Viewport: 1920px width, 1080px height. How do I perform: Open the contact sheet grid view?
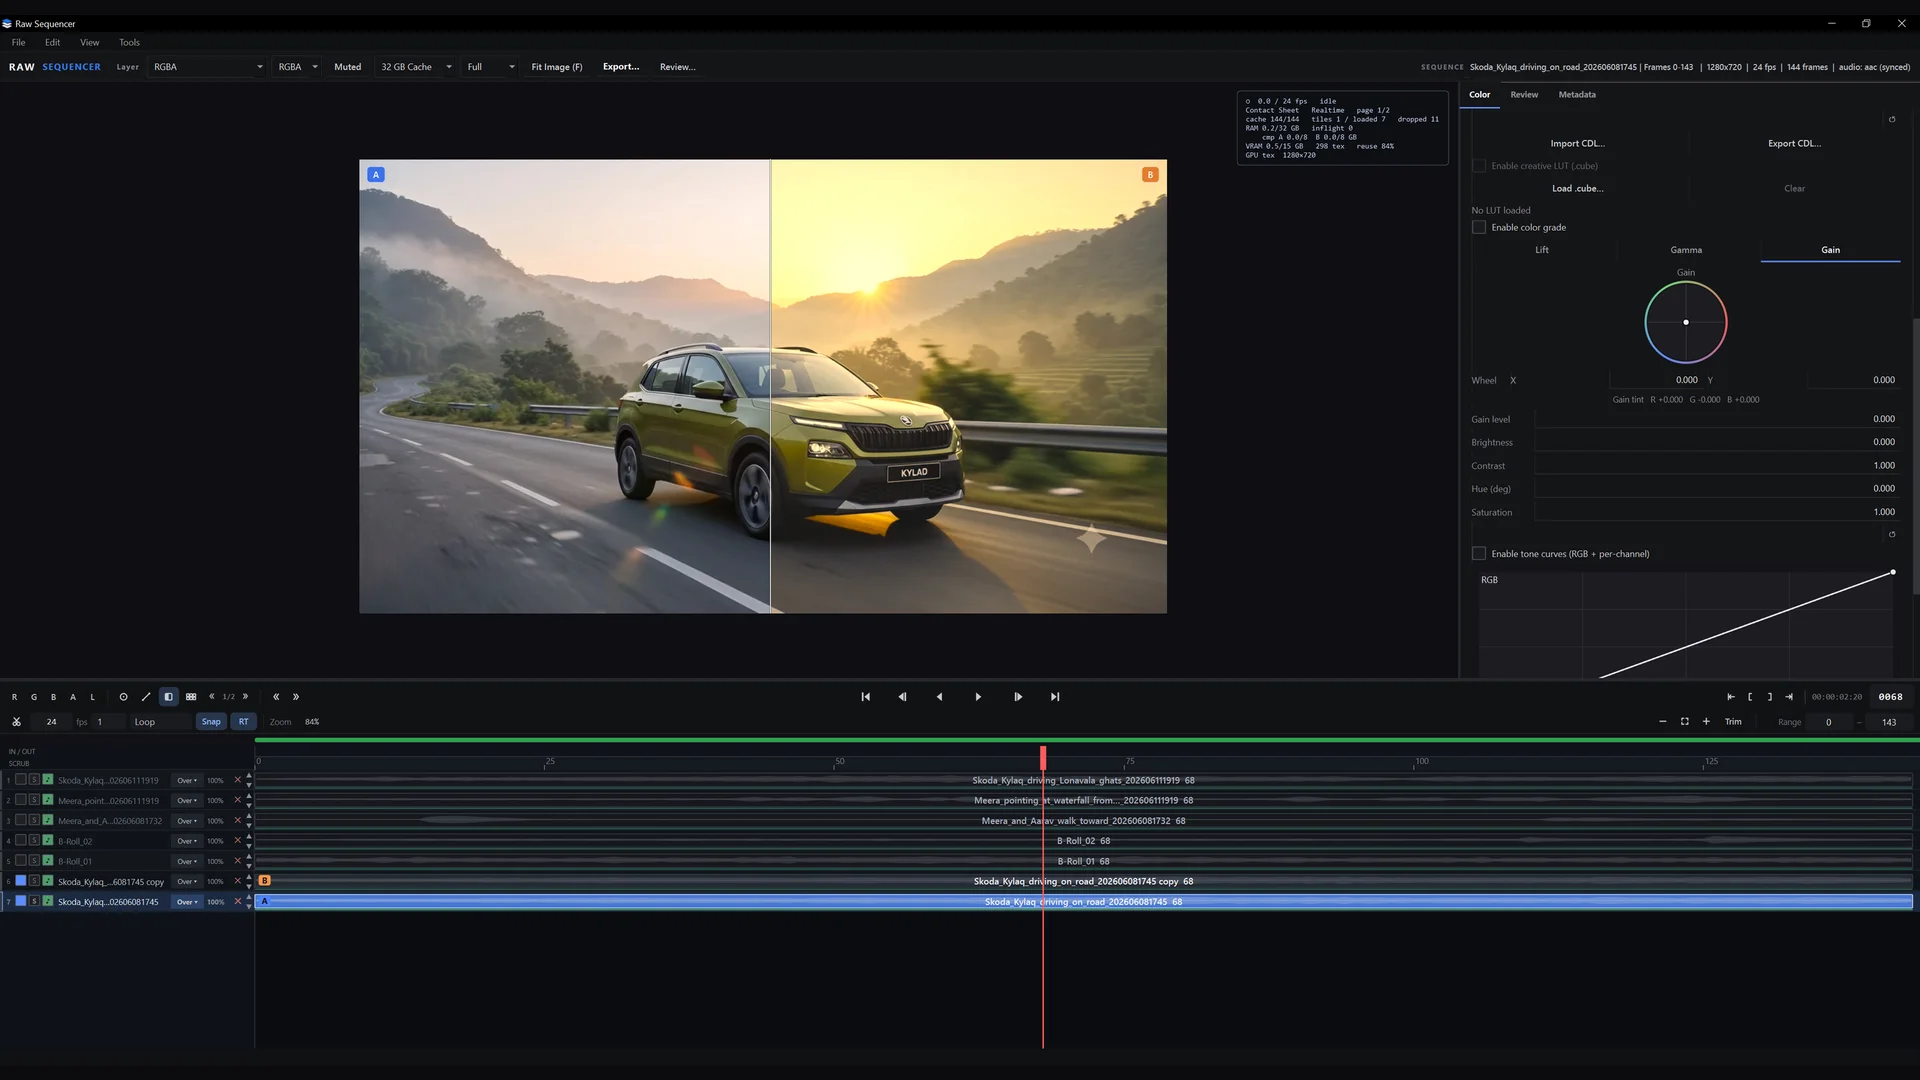(191, 697)
